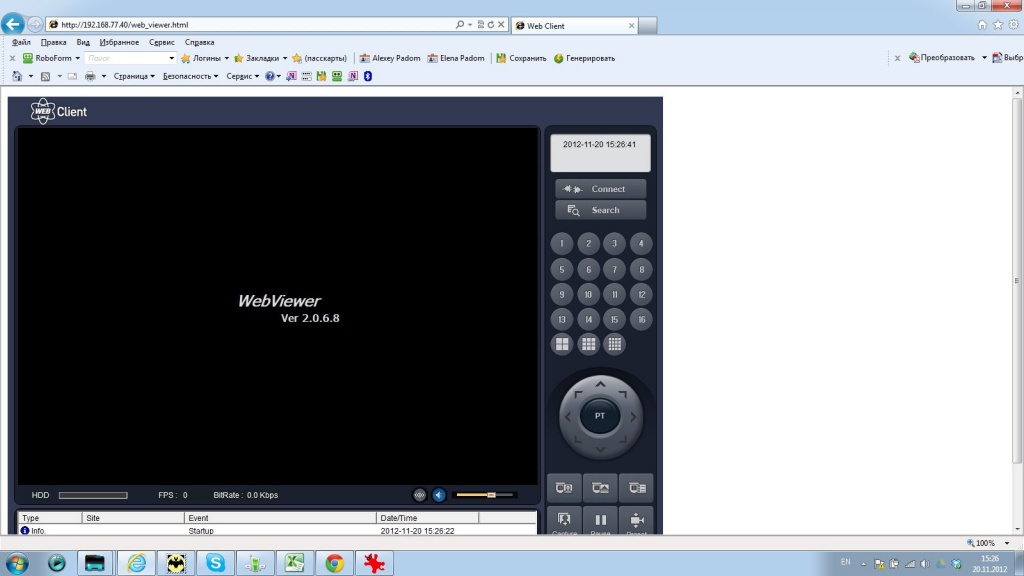Open the Безопасность dropdown menu

(190, 76)
